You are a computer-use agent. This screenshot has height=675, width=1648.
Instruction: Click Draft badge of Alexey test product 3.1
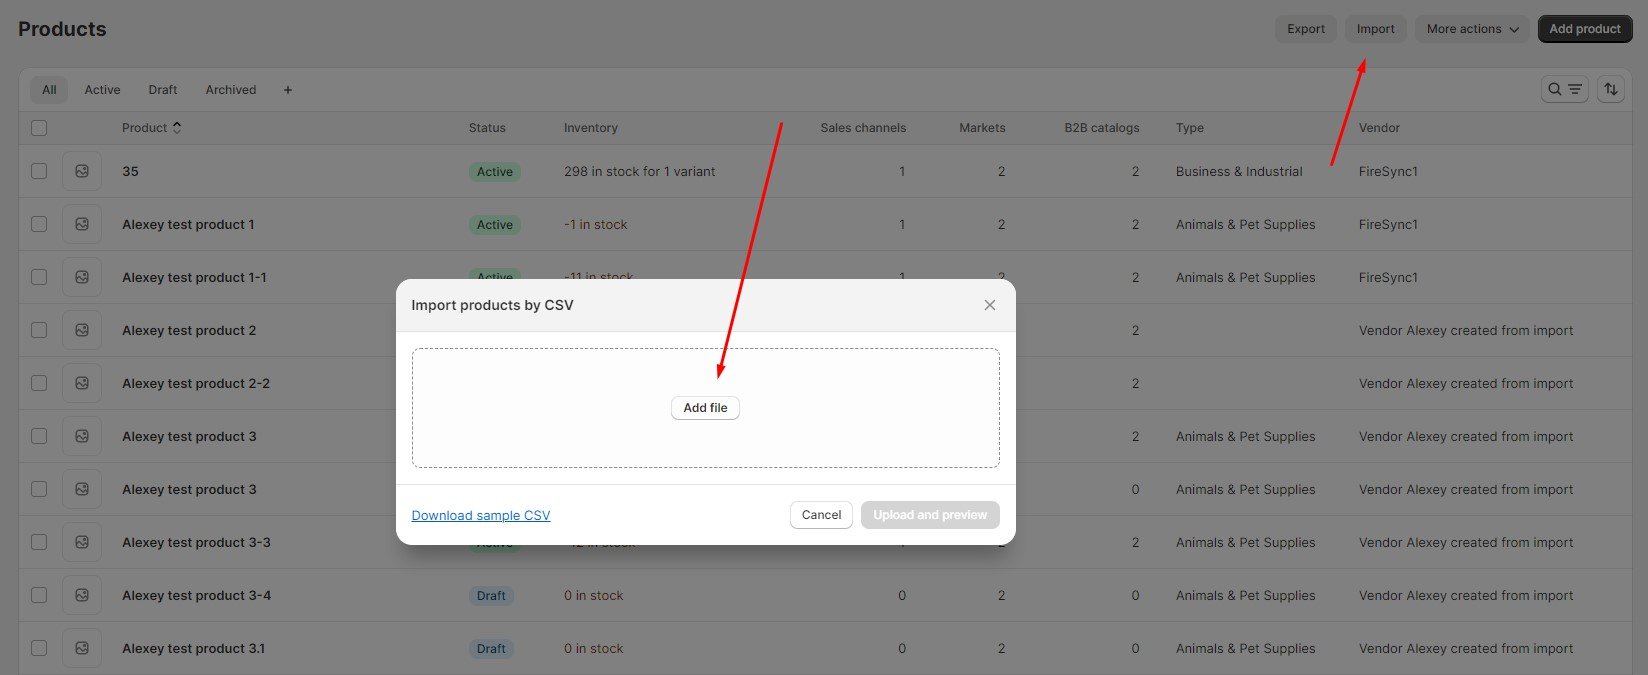coord(491,649)
